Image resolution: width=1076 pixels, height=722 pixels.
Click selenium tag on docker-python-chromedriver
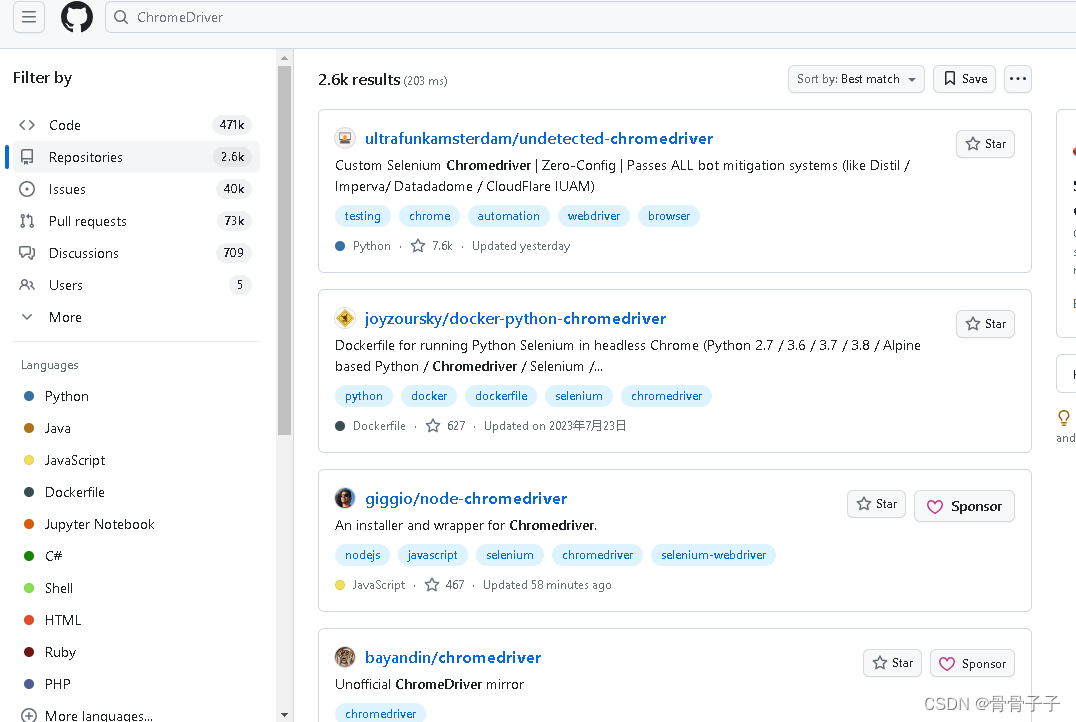click(578, 396)
